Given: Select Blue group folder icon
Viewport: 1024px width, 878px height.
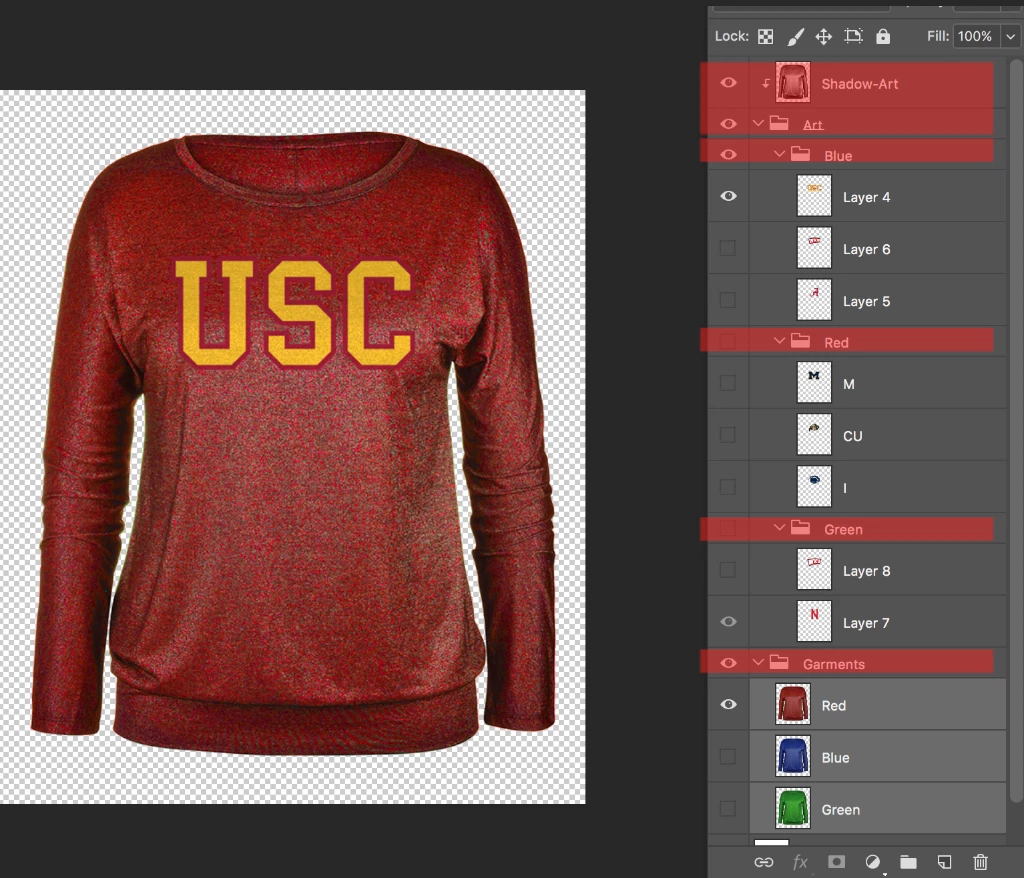Looking at the screenshot, I should [800, 154].
